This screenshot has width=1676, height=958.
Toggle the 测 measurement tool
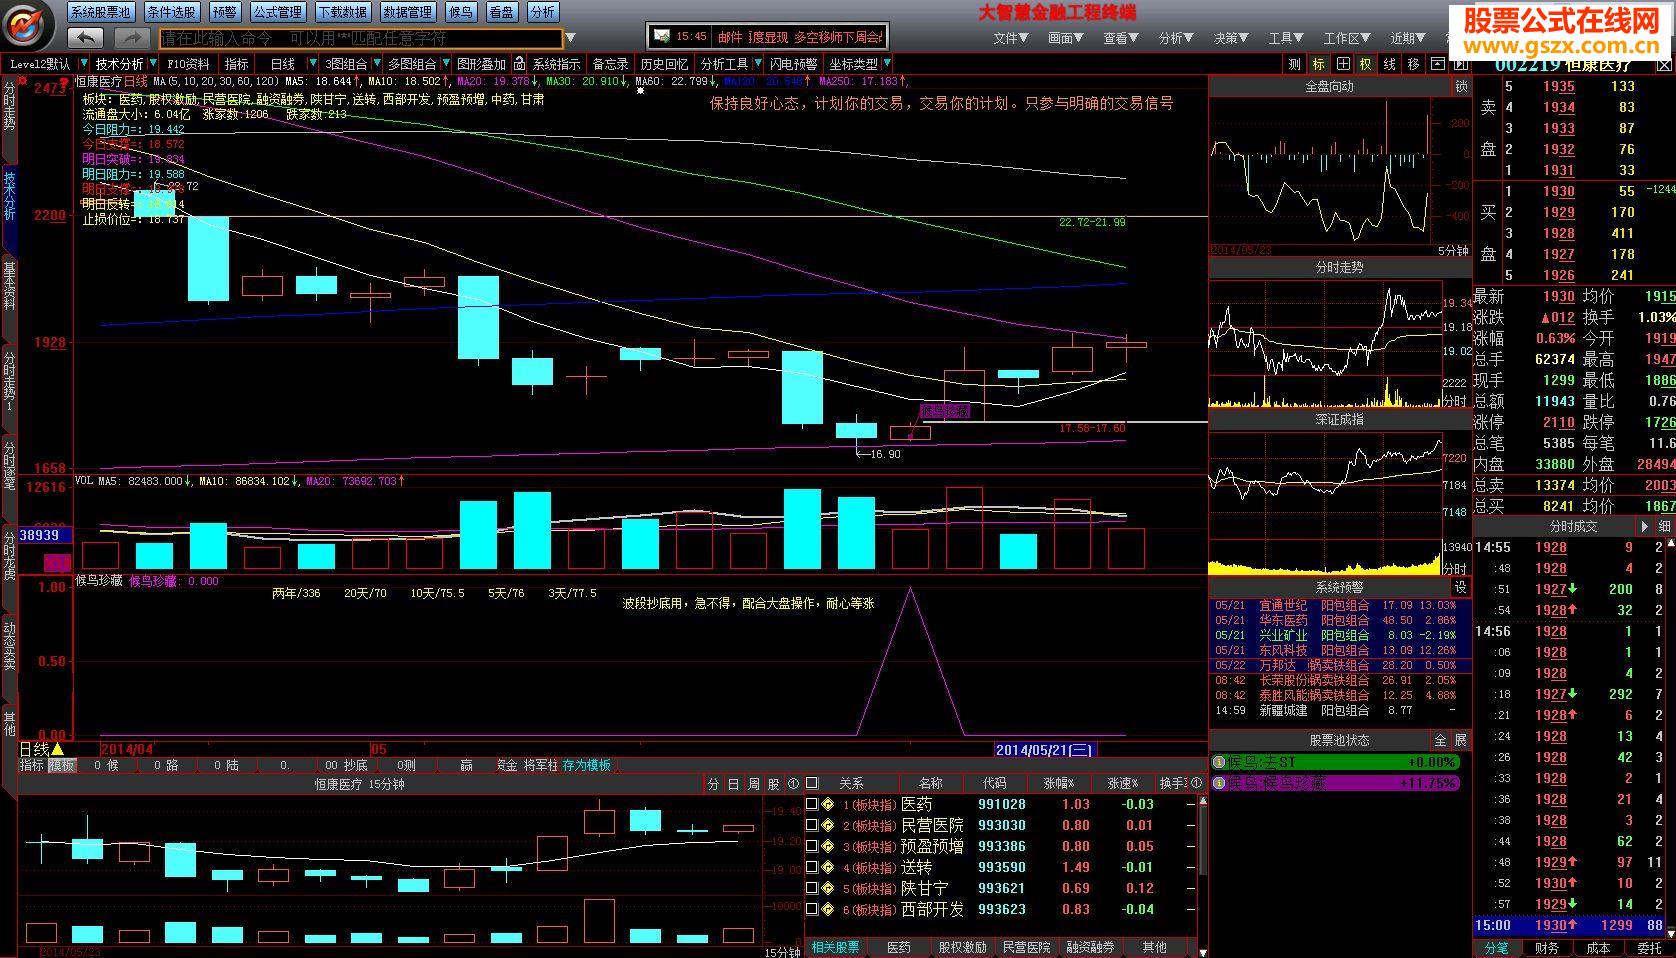(1295, 64)
